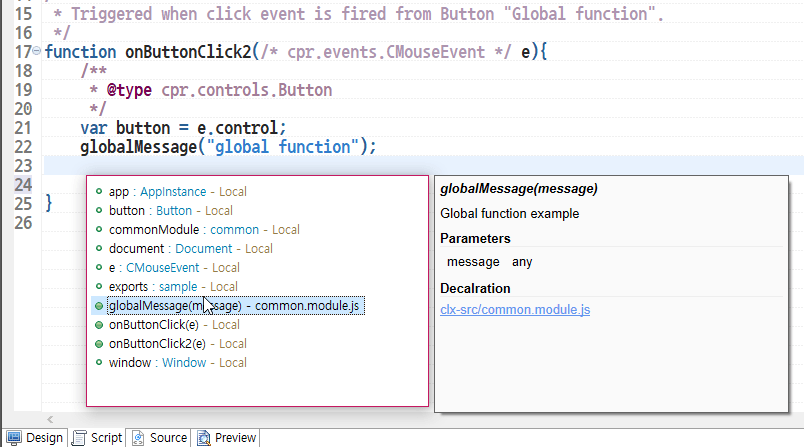Click the variable icon beside 'app'
804x447 pixels.
[99, 191]
